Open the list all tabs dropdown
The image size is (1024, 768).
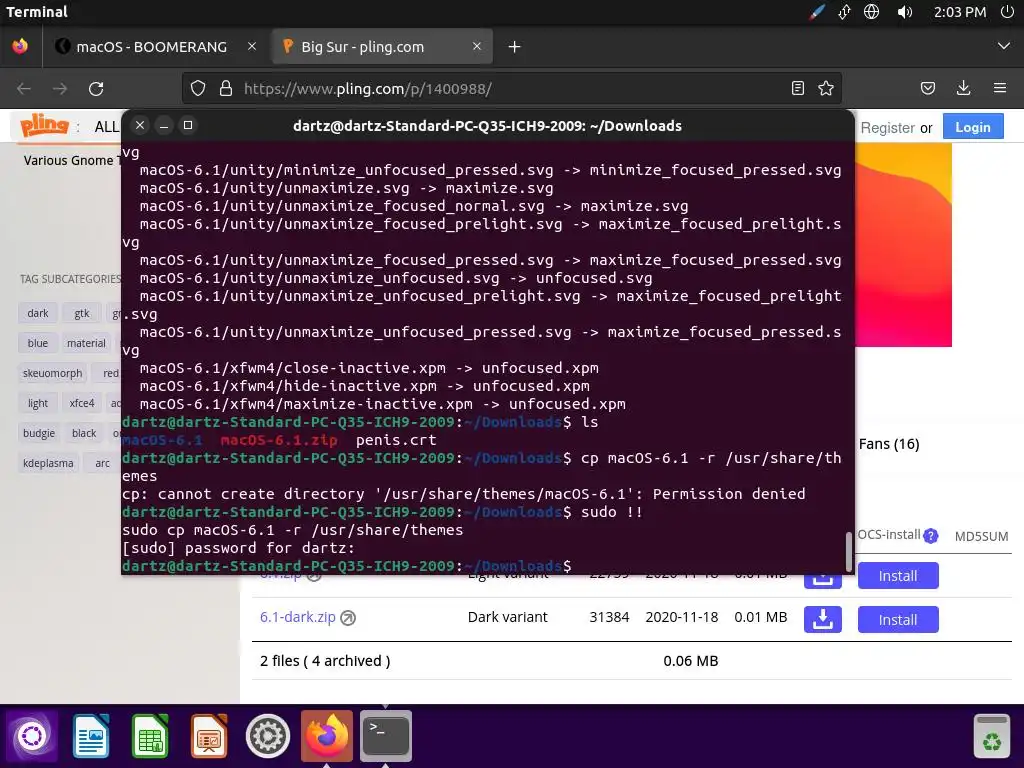pos(1004,46)
